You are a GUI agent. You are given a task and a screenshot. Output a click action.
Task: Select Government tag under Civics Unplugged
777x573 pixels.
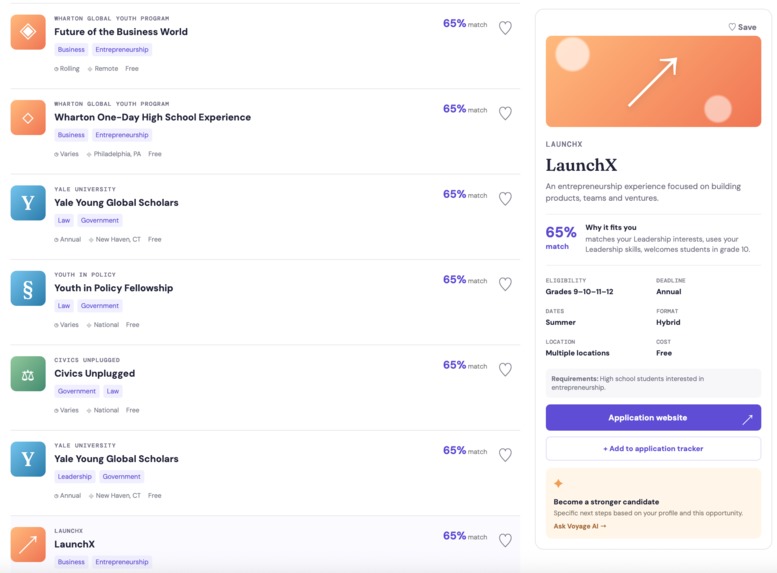click(77, 391)
